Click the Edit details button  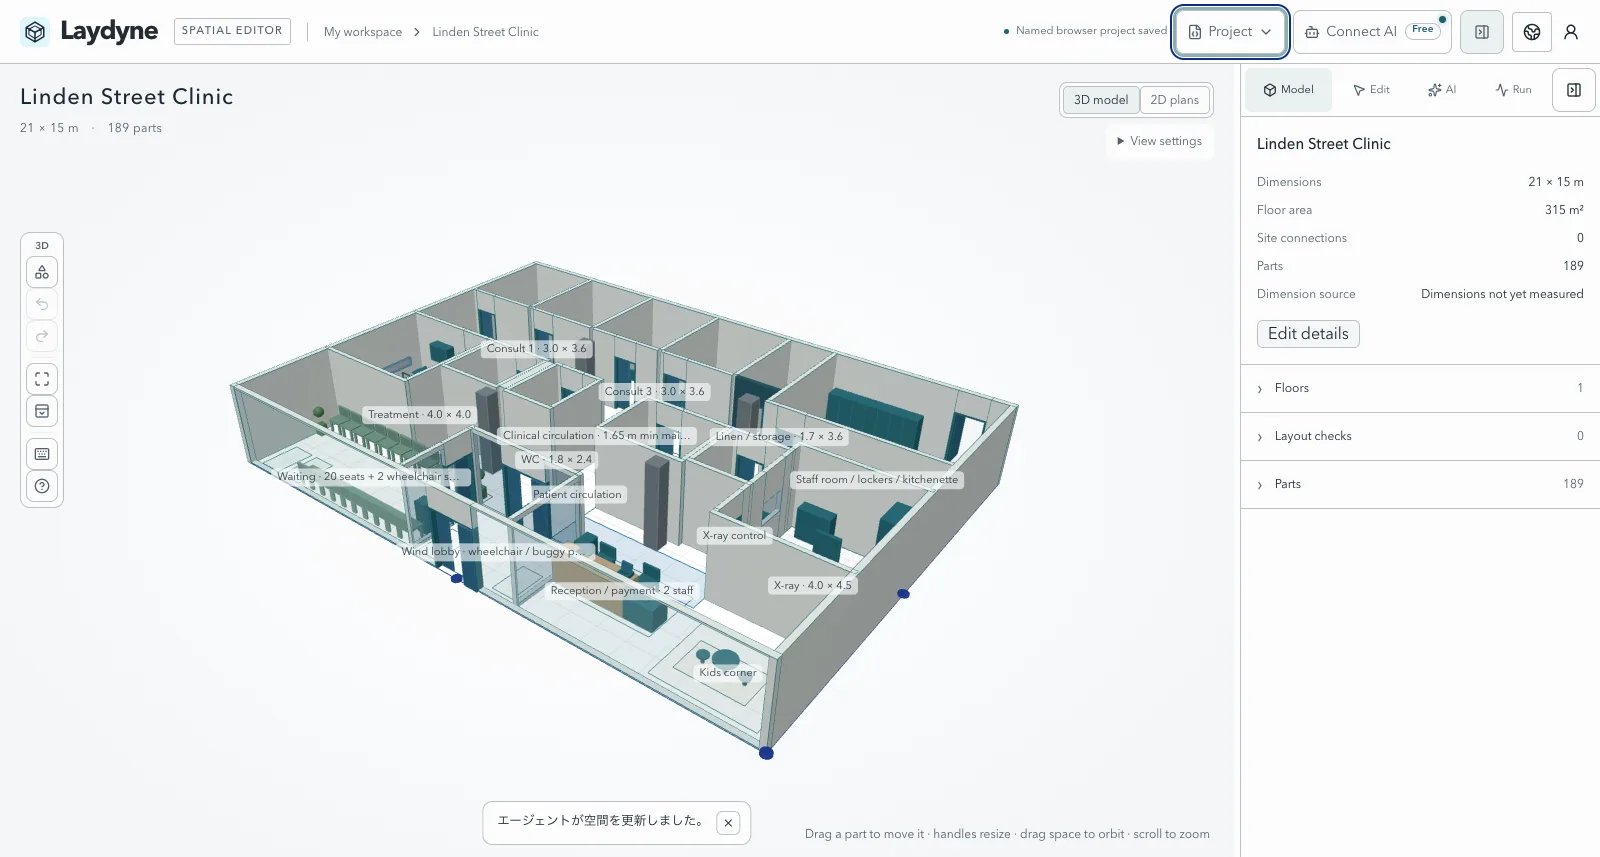(x=1308, y=334)
